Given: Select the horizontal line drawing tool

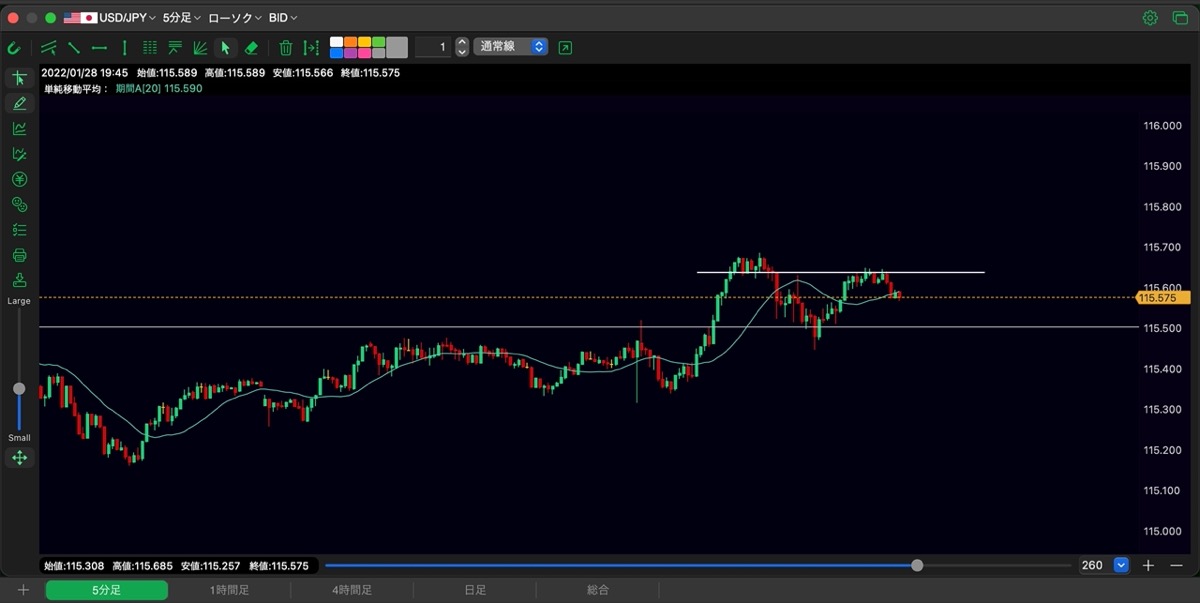Looking at the screenshot, I should click(99, 47).
